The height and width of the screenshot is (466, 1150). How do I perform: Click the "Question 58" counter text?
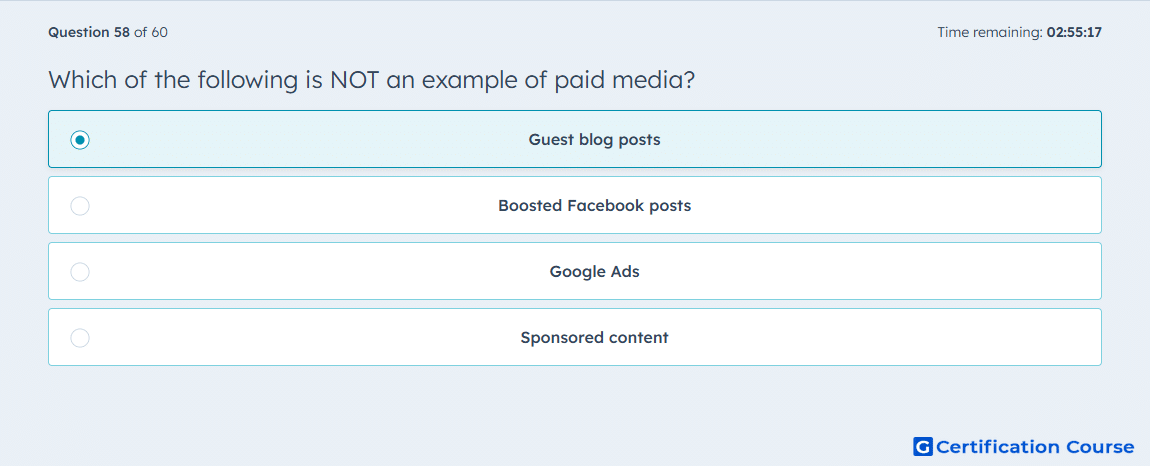[89, 32]
